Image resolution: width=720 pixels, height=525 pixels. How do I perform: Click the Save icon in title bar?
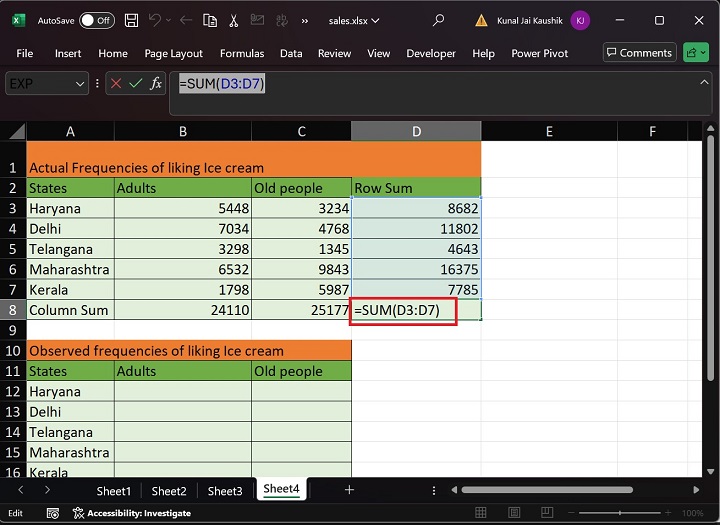pos(132,20)
